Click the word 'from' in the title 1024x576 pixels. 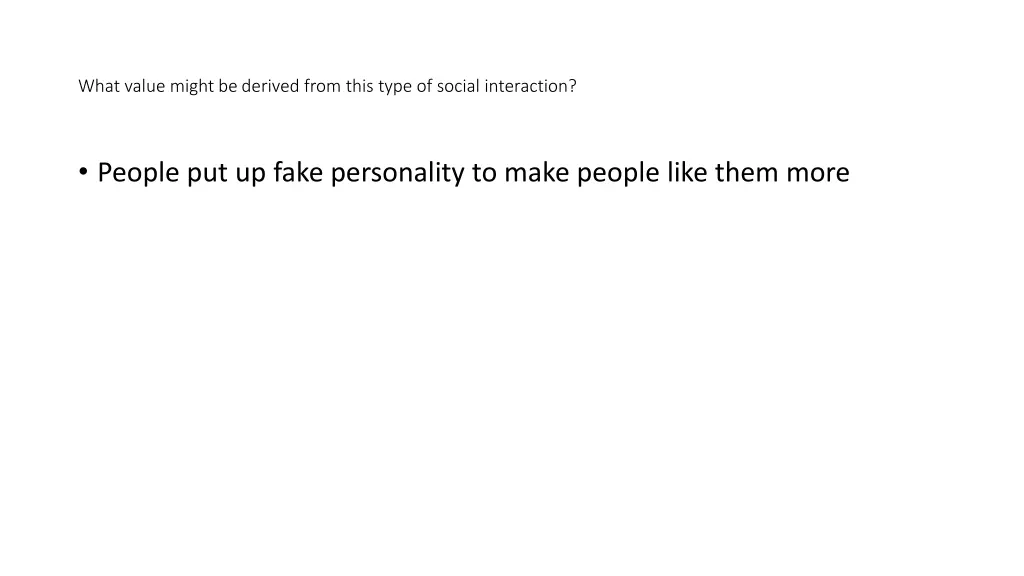coord(323,86)
